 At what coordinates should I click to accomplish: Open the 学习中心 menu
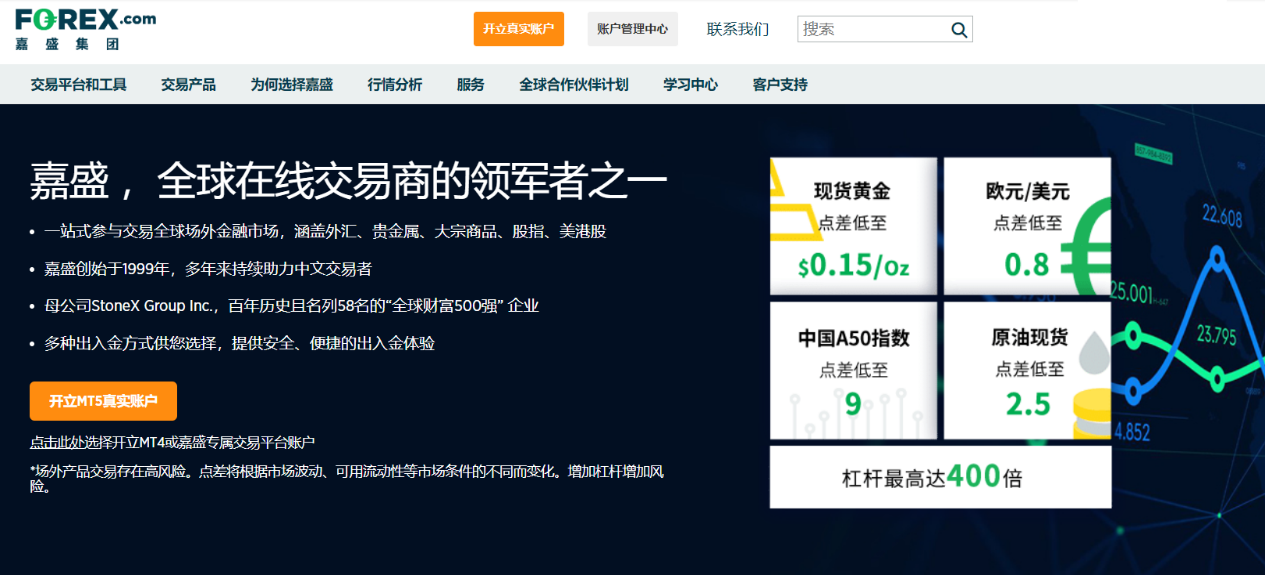(x=690, y=85)
